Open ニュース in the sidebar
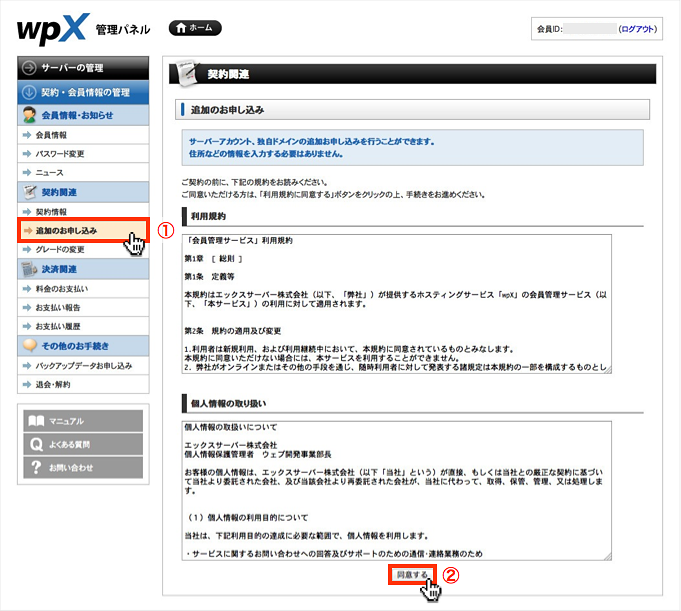The height and width of the screenshot is (611, 681). tap(83, 172)
